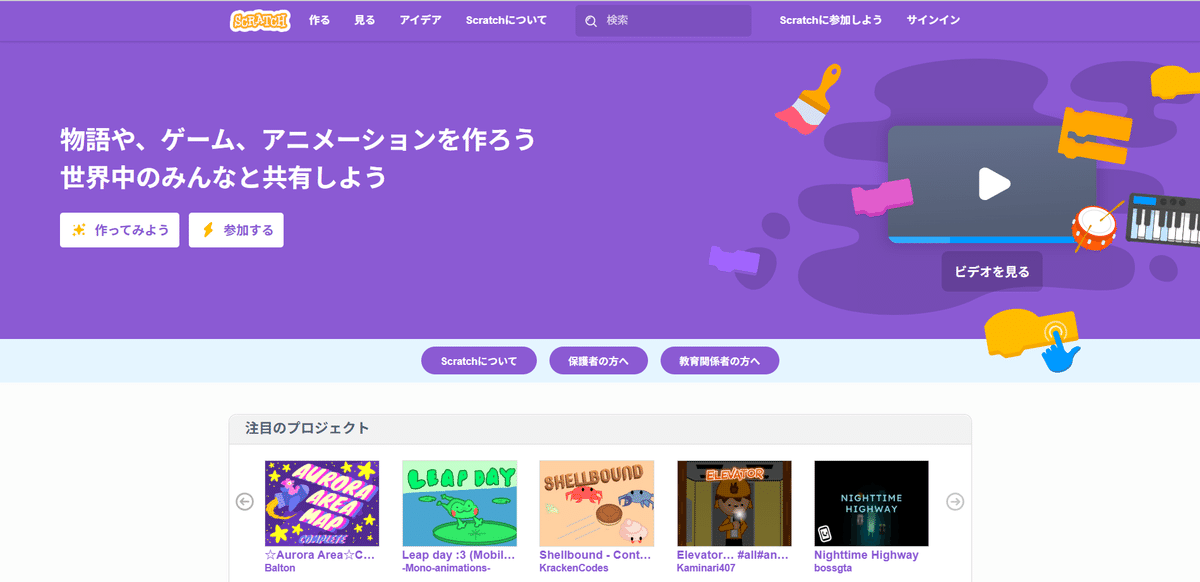
Task: Select Scratchについて in the navigation bar
Action: [506, 19]
